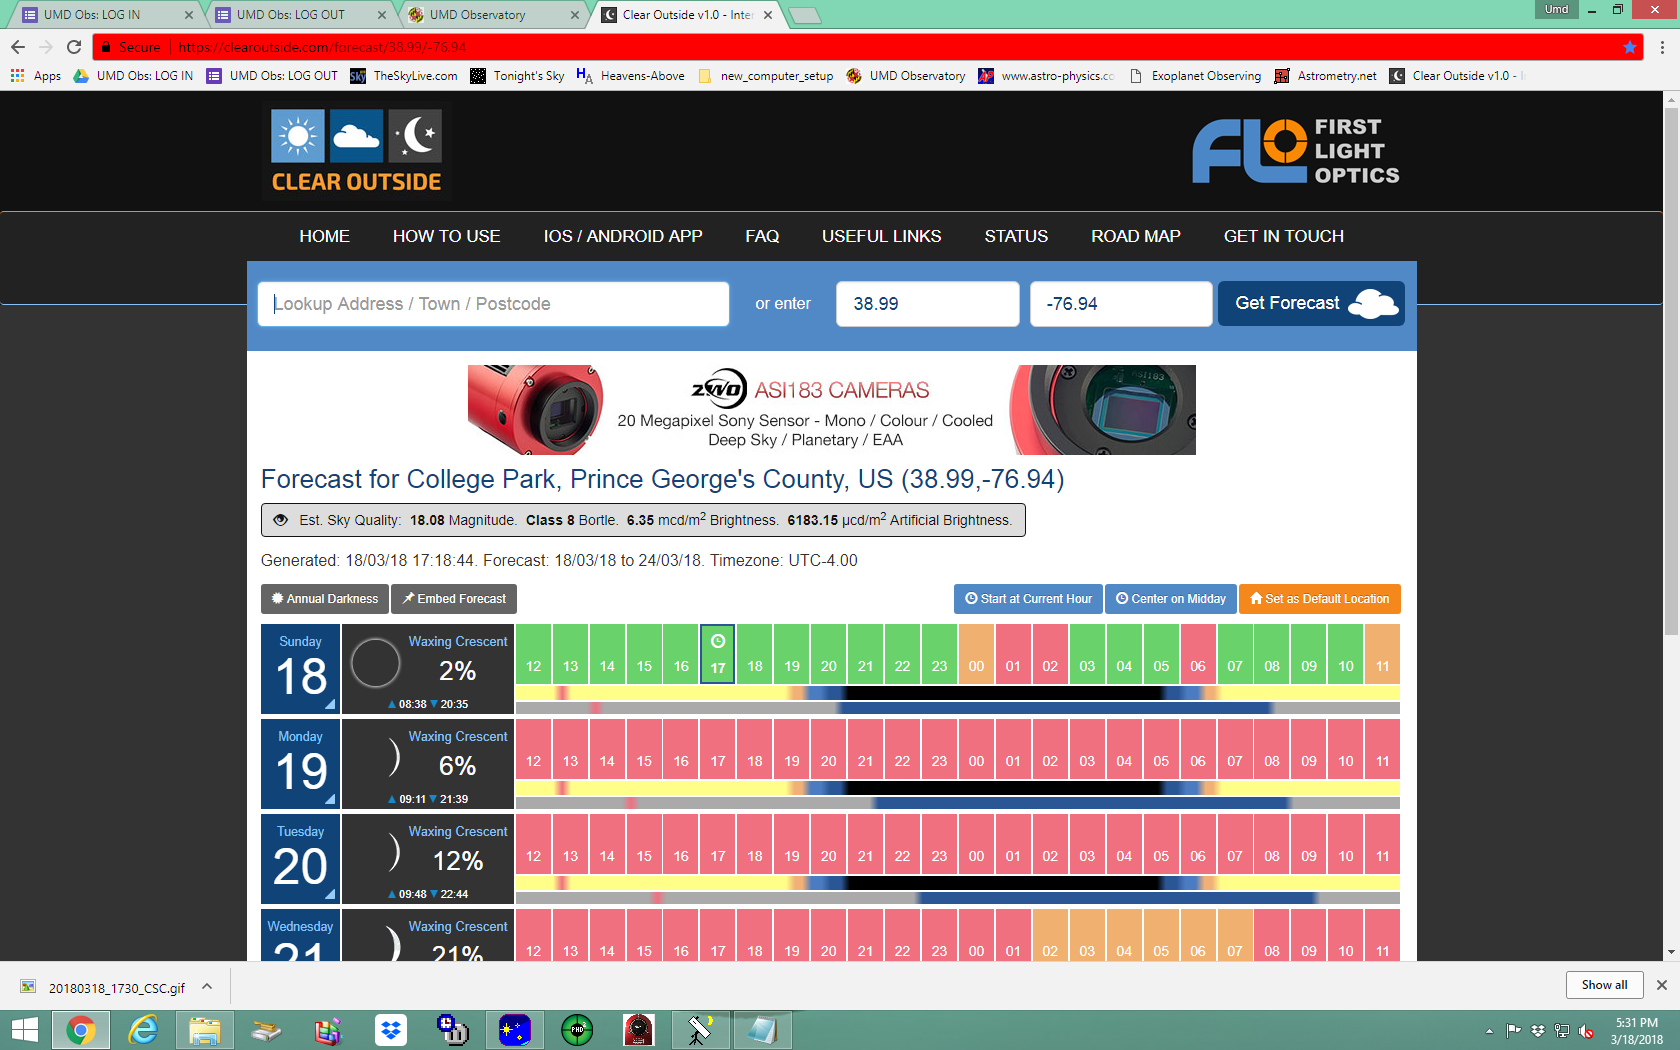Screen dimensions: 1680x1050
Task: Click the Lookup Address search field
Action: 493,304
